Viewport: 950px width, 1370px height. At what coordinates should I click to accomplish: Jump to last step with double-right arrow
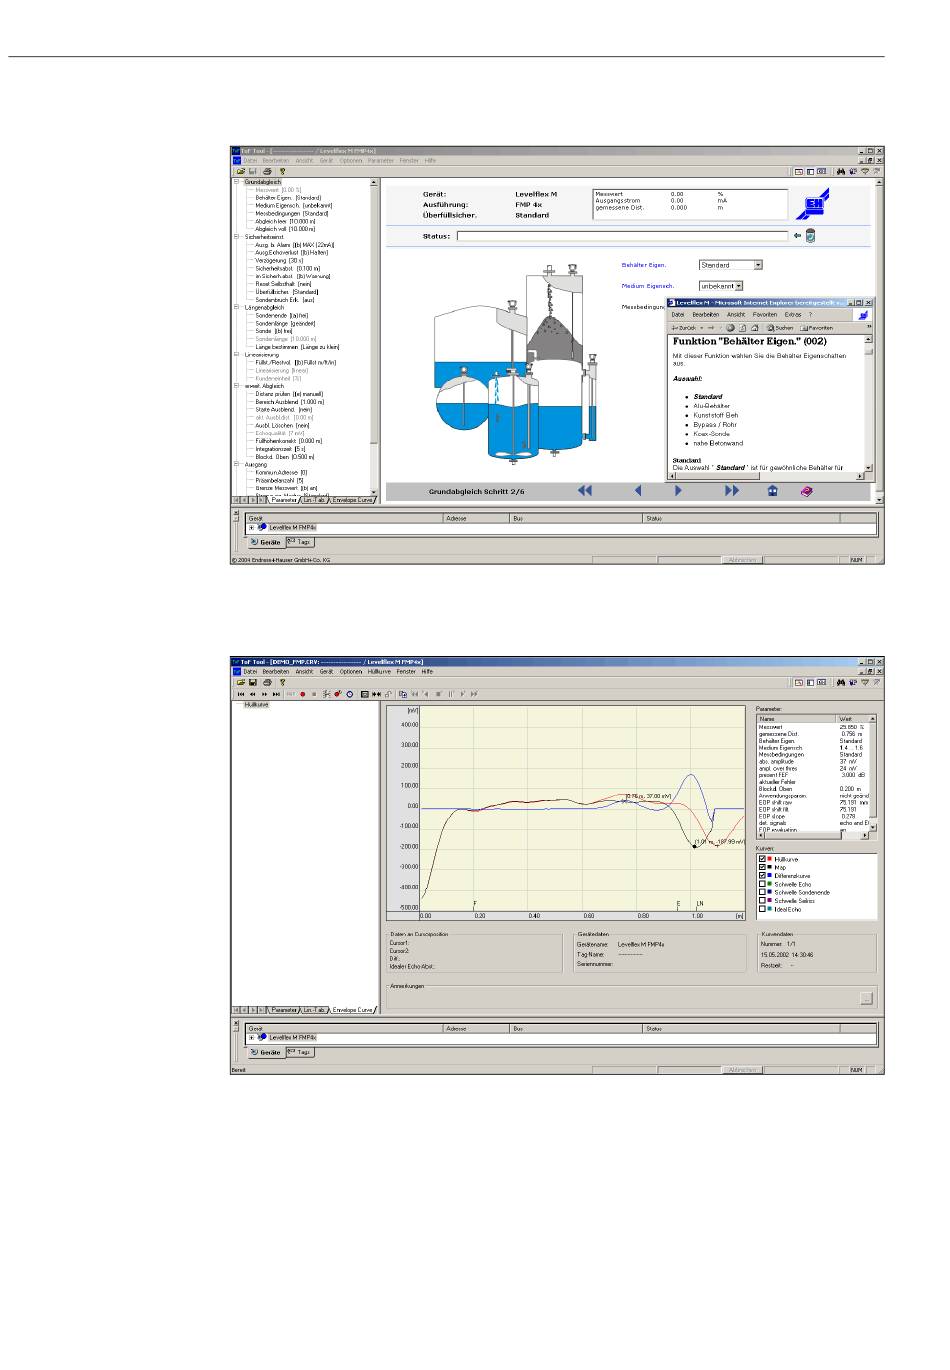coord(732,491)
